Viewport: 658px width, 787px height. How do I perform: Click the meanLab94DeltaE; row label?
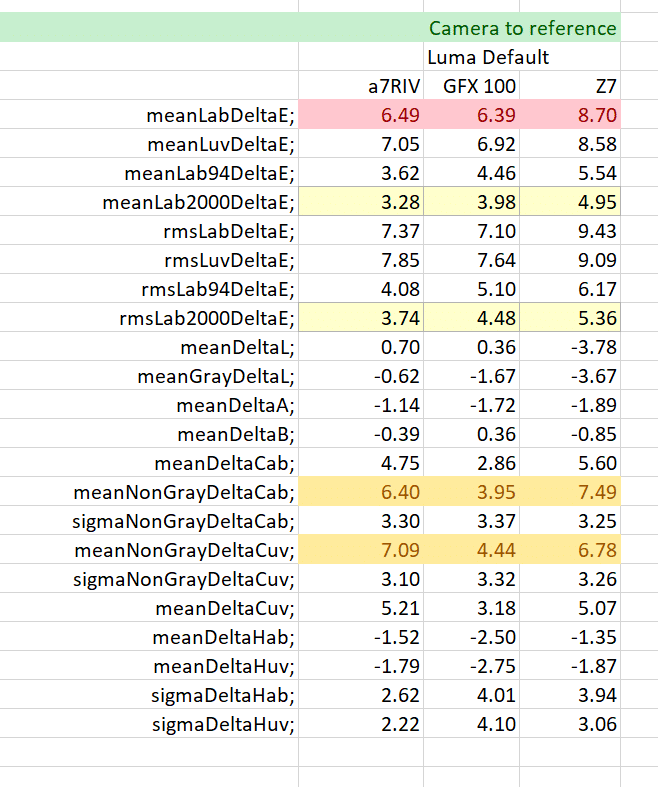click(210, 173)
